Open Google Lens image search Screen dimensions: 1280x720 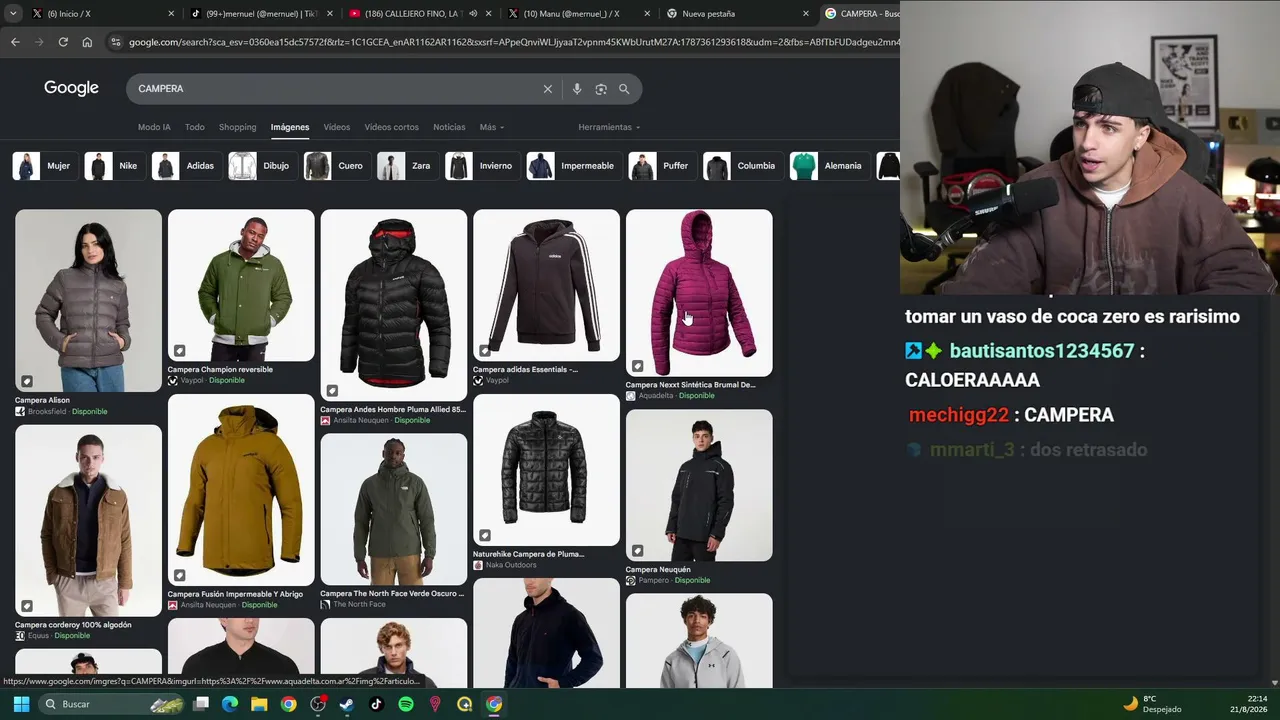click(601, 89)
